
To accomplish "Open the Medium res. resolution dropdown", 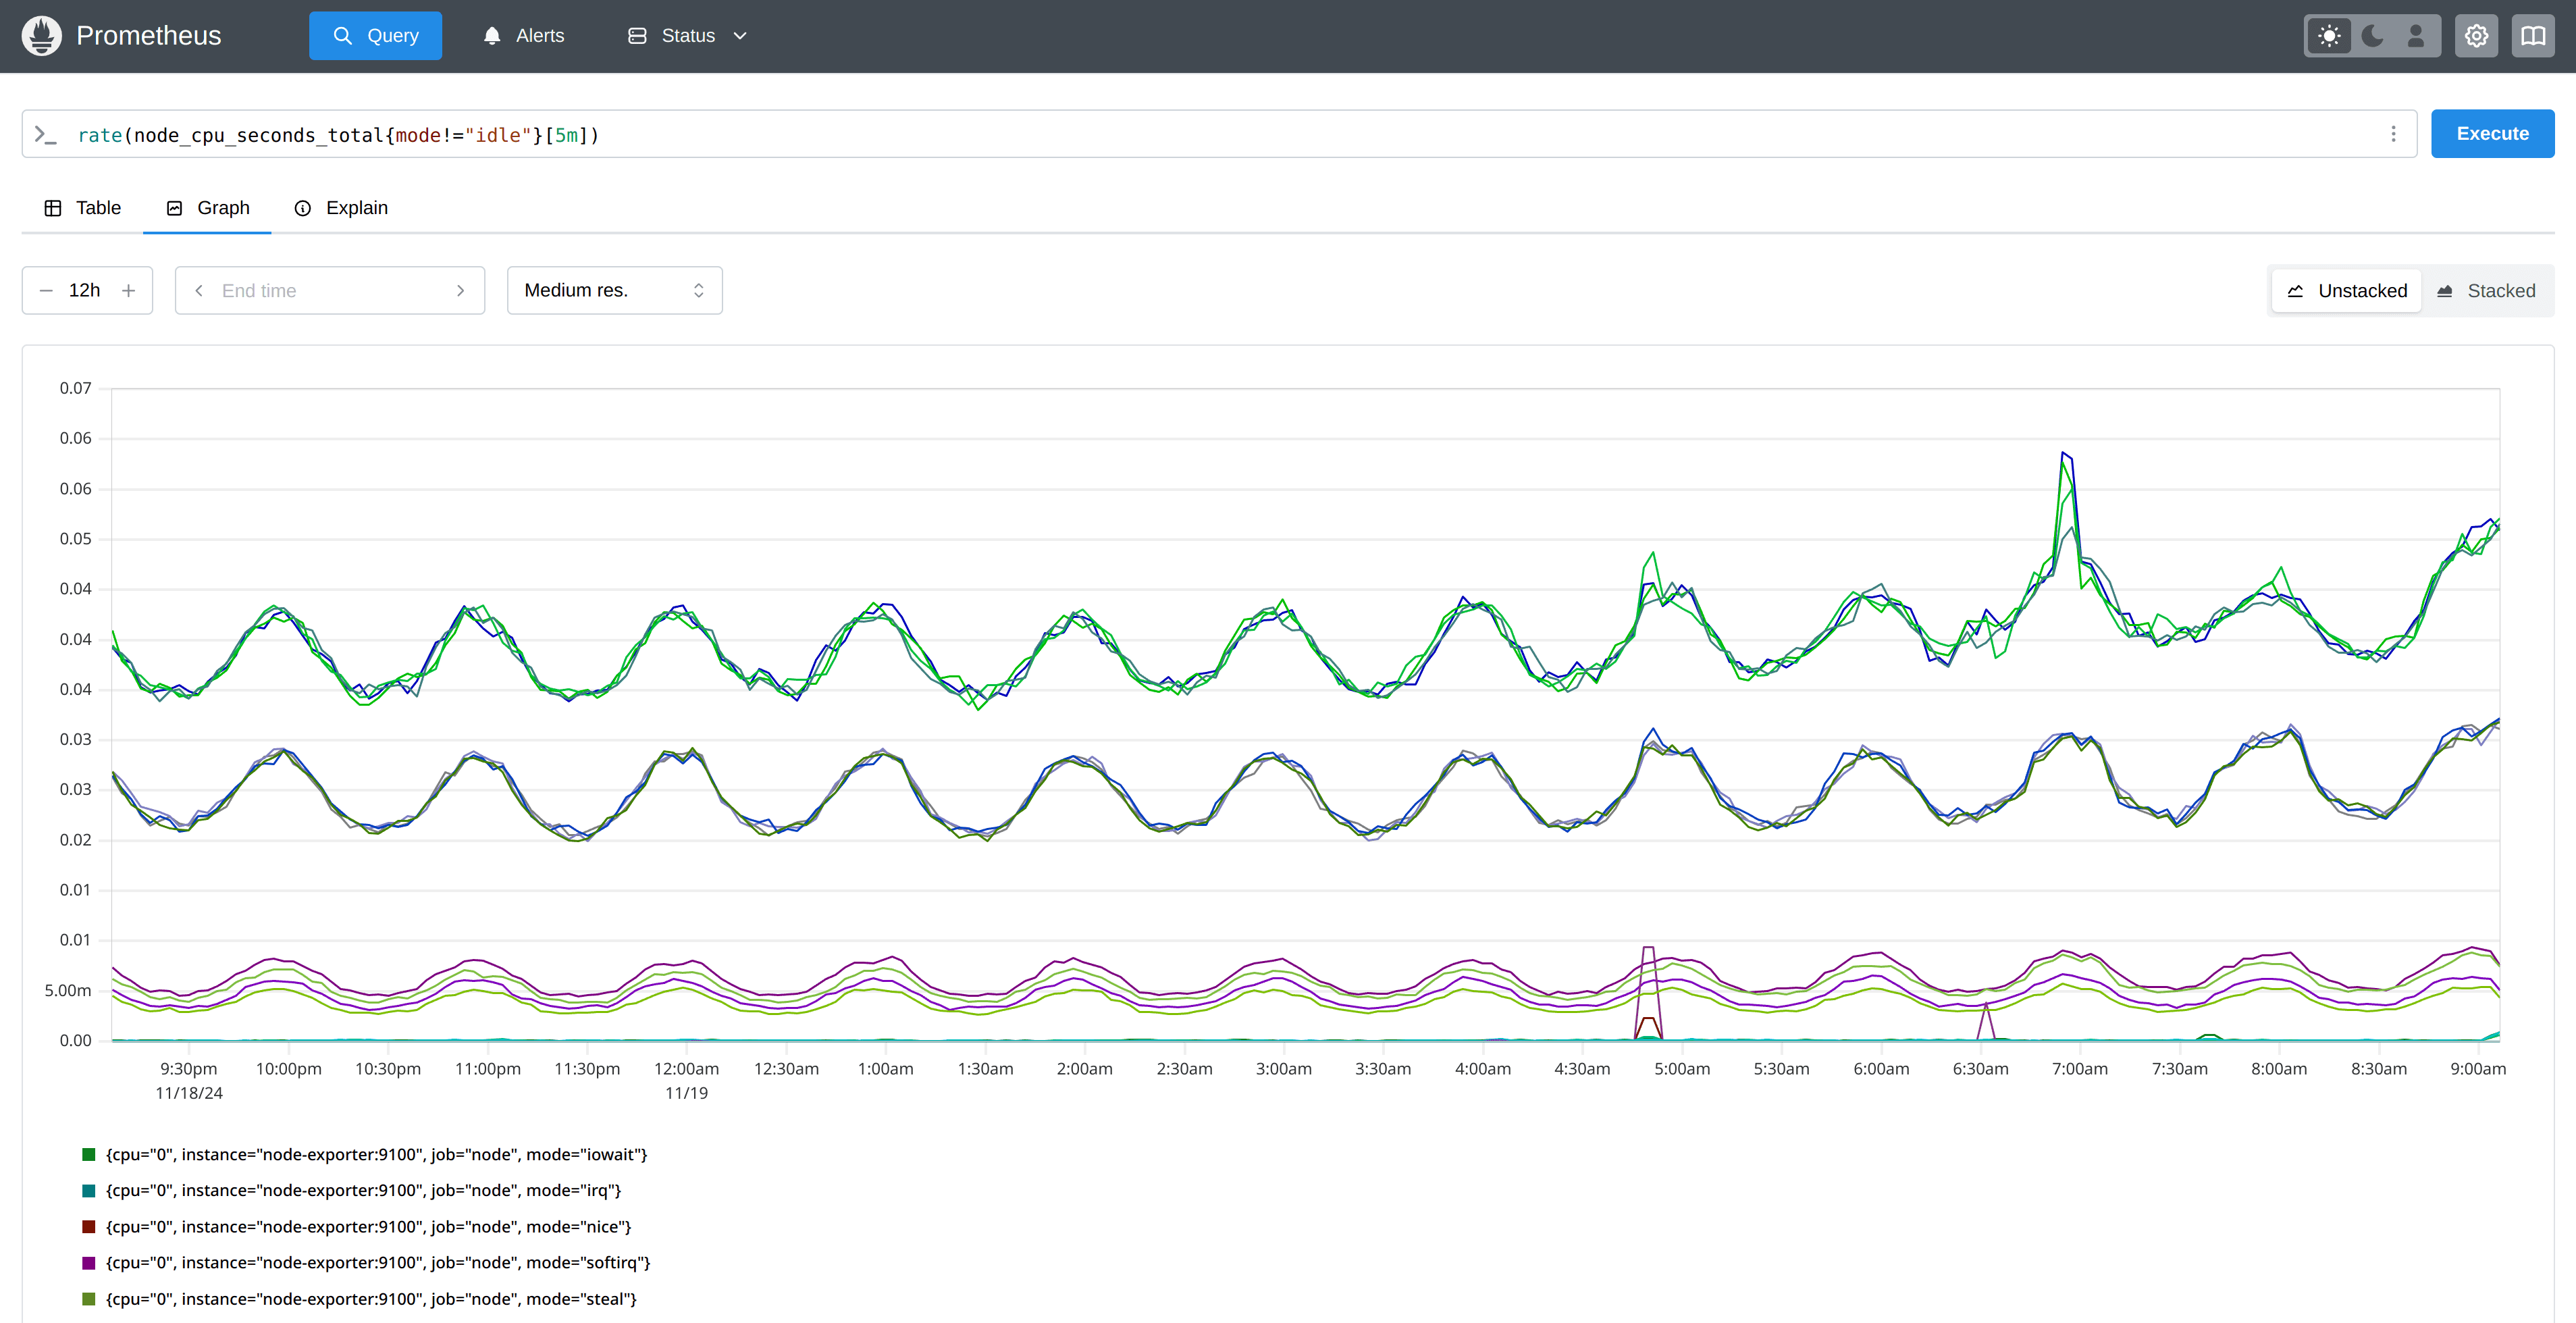I will tap(614, 291).
